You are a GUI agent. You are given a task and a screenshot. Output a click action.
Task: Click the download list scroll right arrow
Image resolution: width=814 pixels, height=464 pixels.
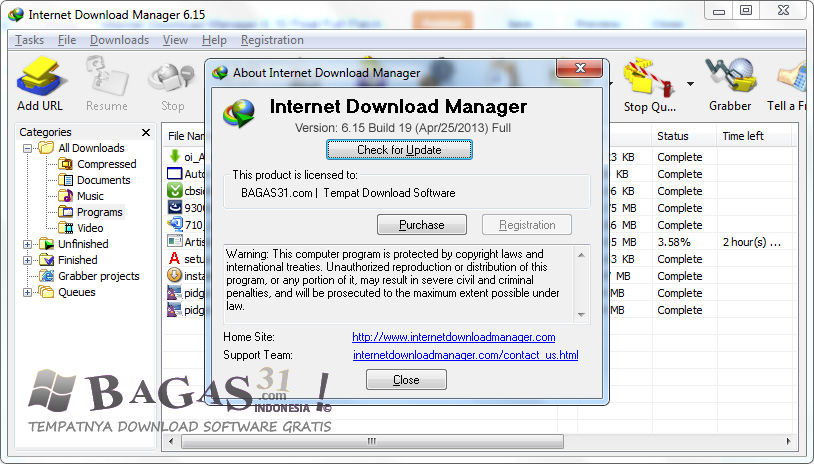789,442
